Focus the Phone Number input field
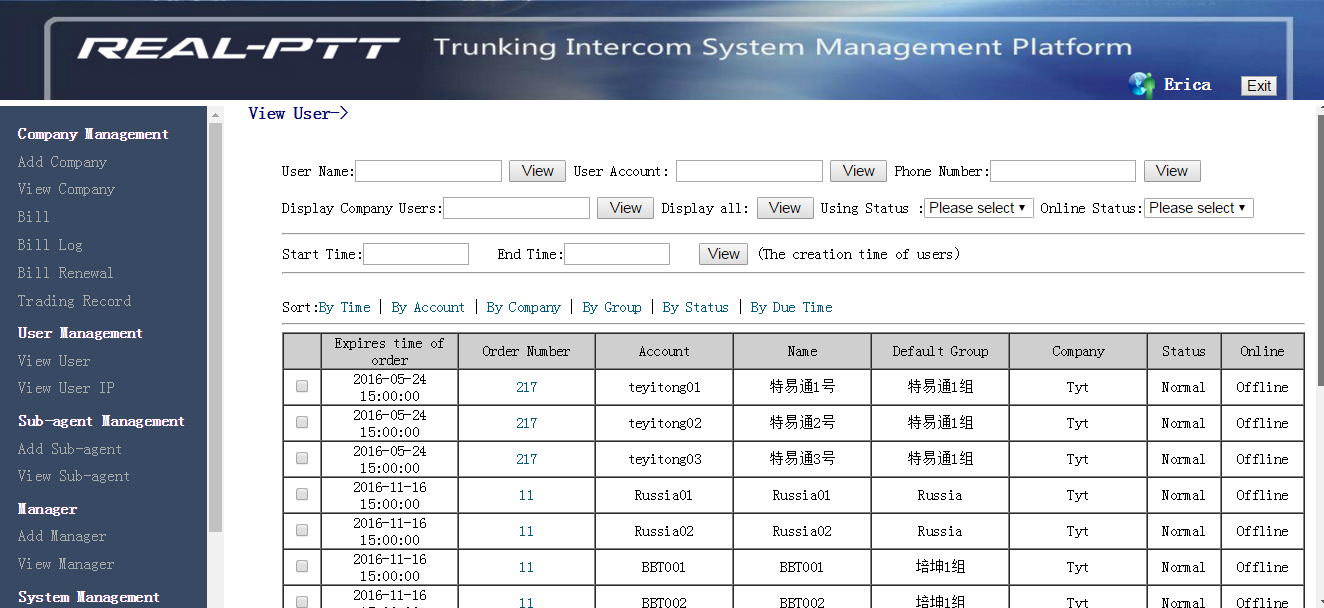The width and height of the screenshot is (1324, 608). 1063,171
